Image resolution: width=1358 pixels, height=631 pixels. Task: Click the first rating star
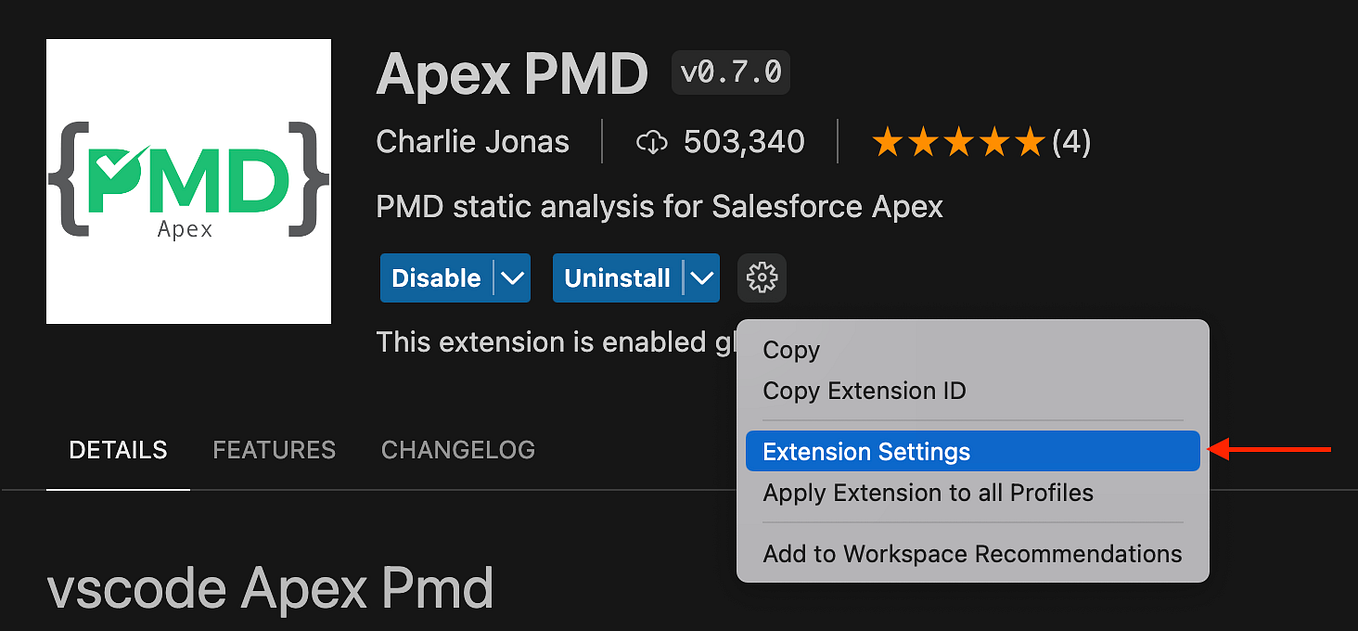coord(889,141)
